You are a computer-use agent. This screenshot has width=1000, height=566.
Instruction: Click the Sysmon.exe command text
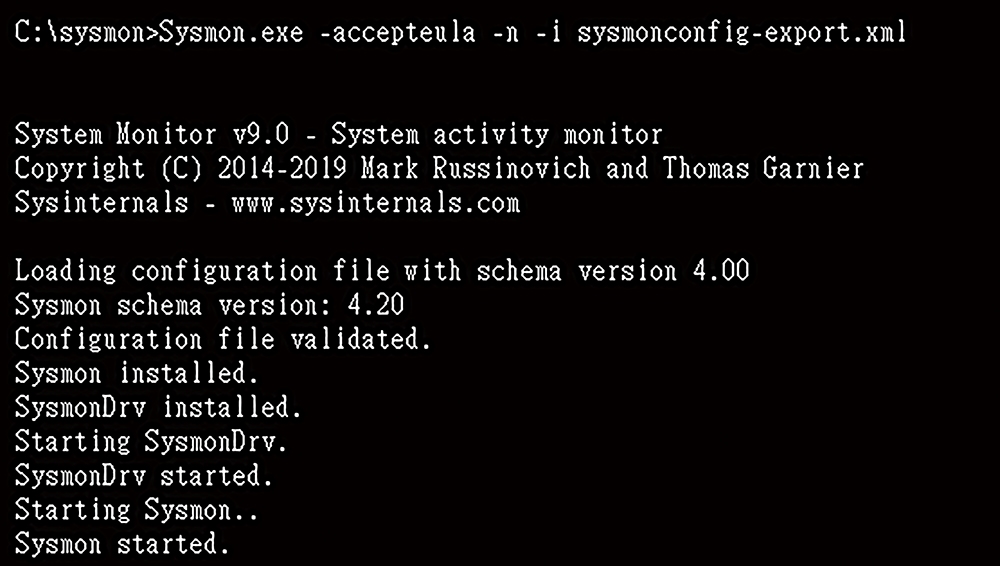tap(232, 33)
